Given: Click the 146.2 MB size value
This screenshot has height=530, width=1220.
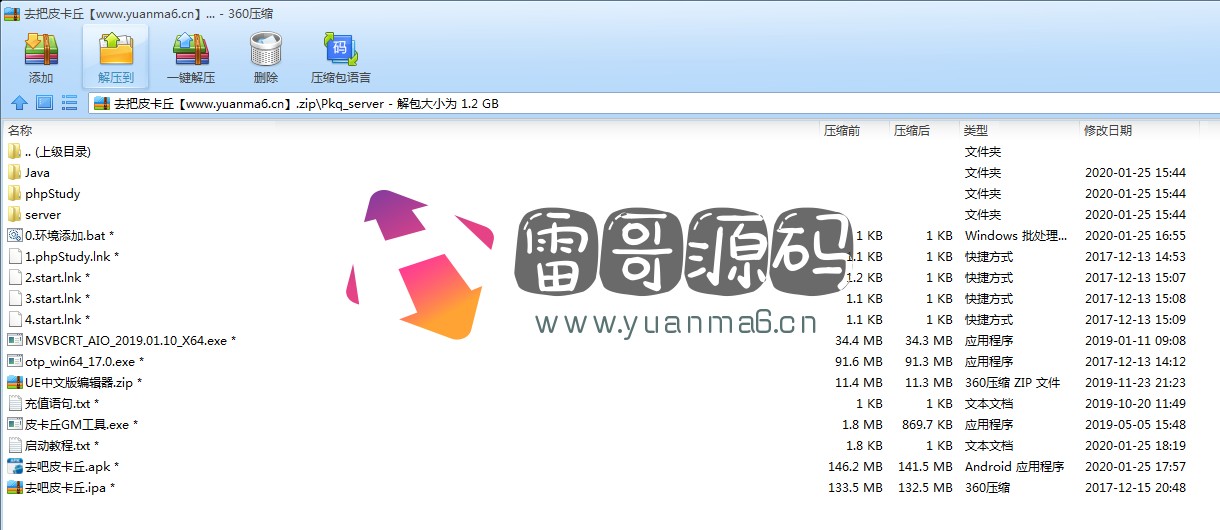Looking at the screenshot, I should click(x=855, y=467).
